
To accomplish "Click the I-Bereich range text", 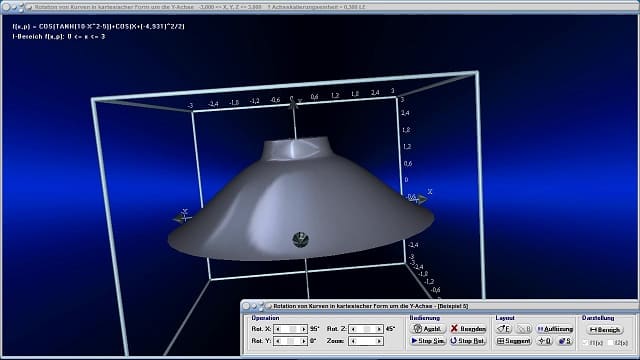I will coord(59,36).
